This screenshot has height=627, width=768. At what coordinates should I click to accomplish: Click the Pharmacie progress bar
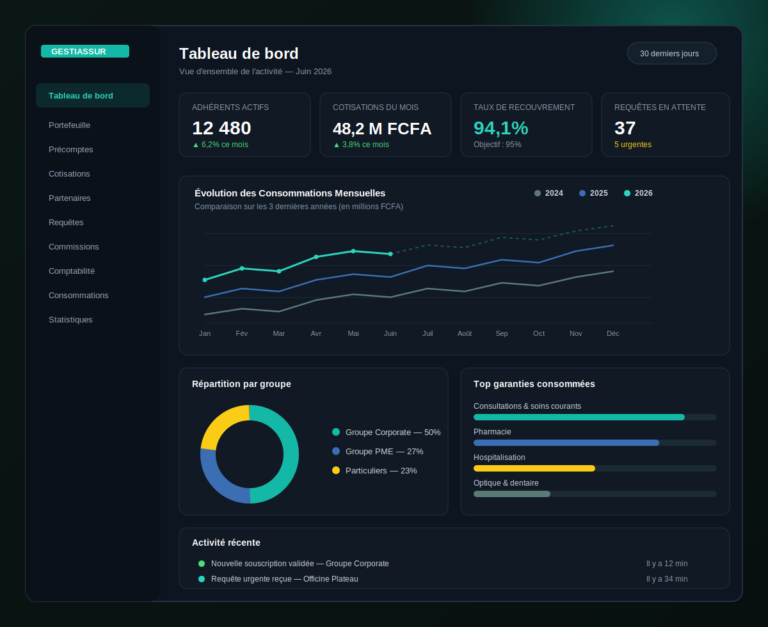[x=595, y=443]
